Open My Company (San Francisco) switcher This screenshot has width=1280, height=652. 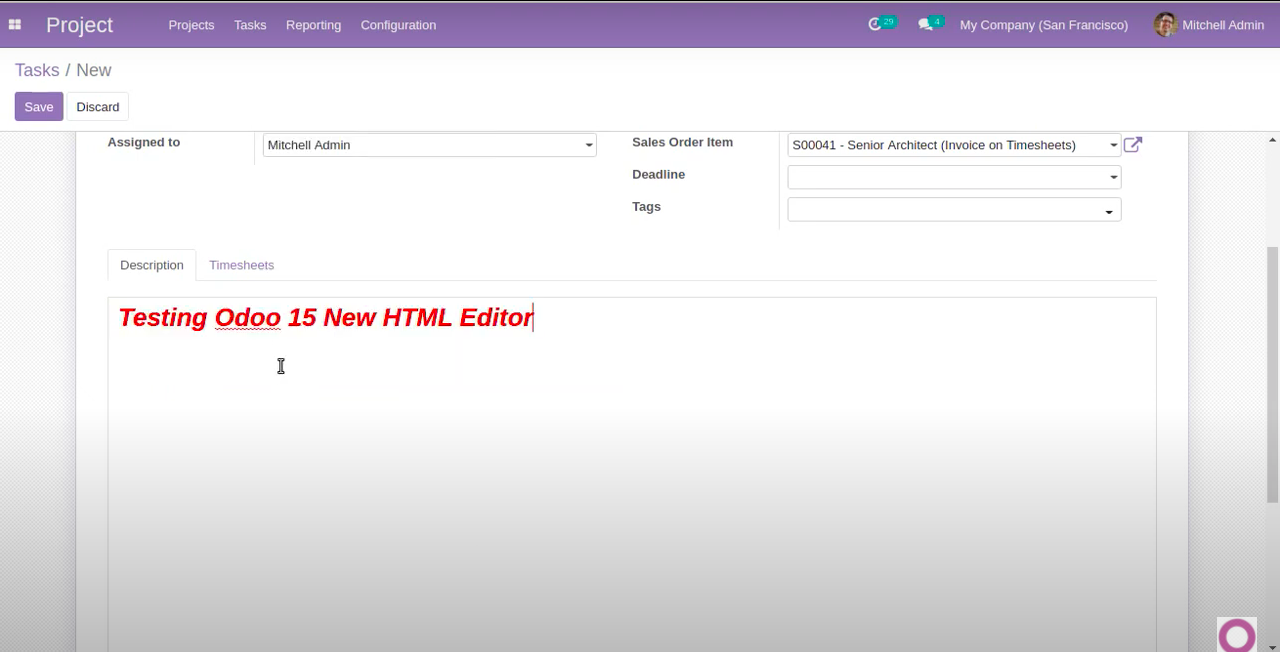point(1044,25)
